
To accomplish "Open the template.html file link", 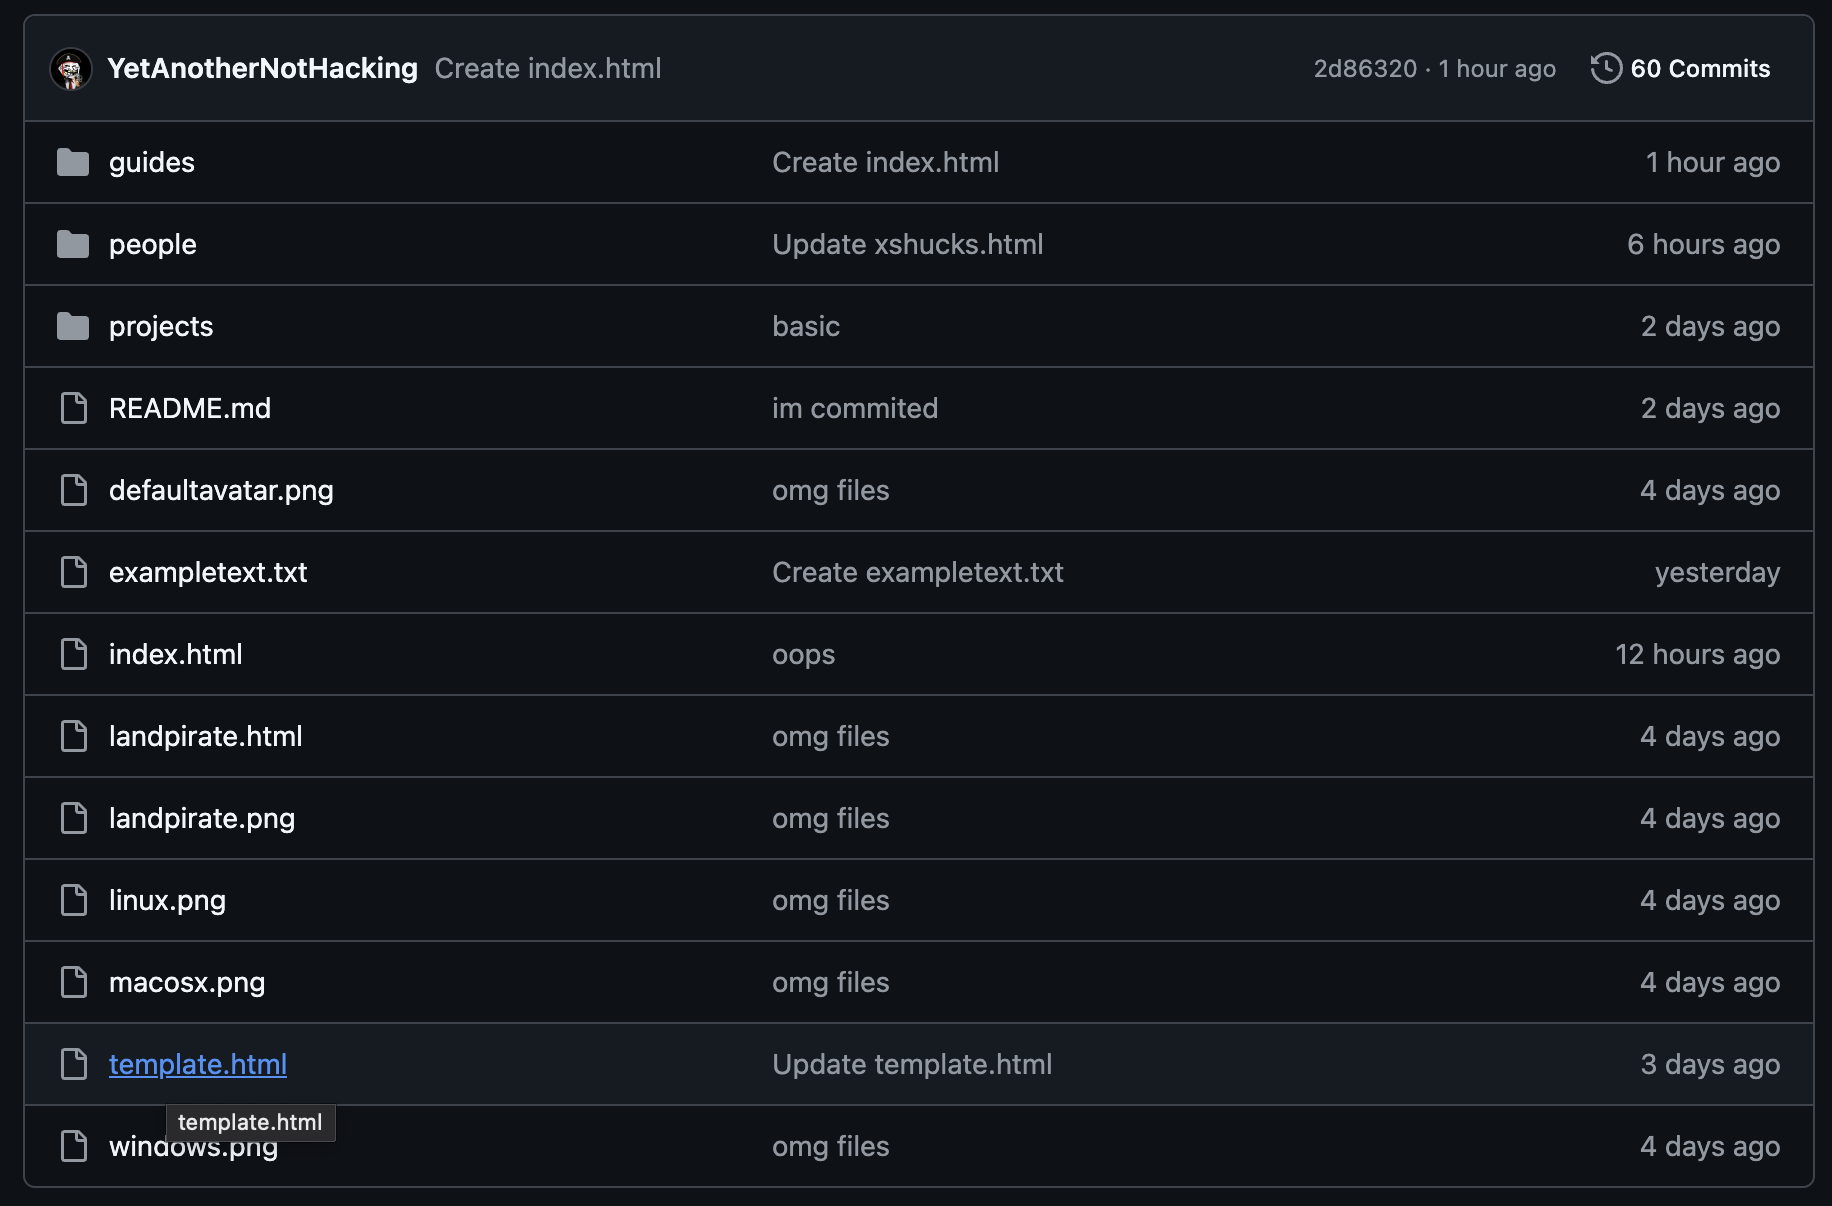I will click(198, 1064).
